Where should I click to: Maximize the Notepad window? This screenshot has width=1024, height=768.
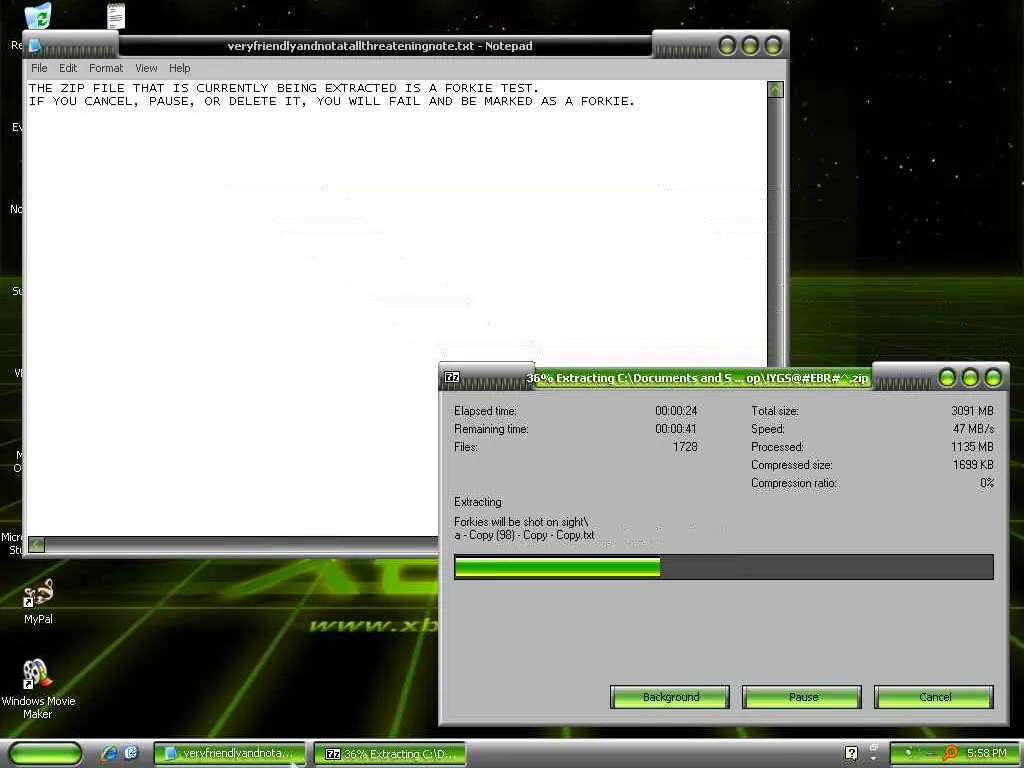tap(750, 46)
